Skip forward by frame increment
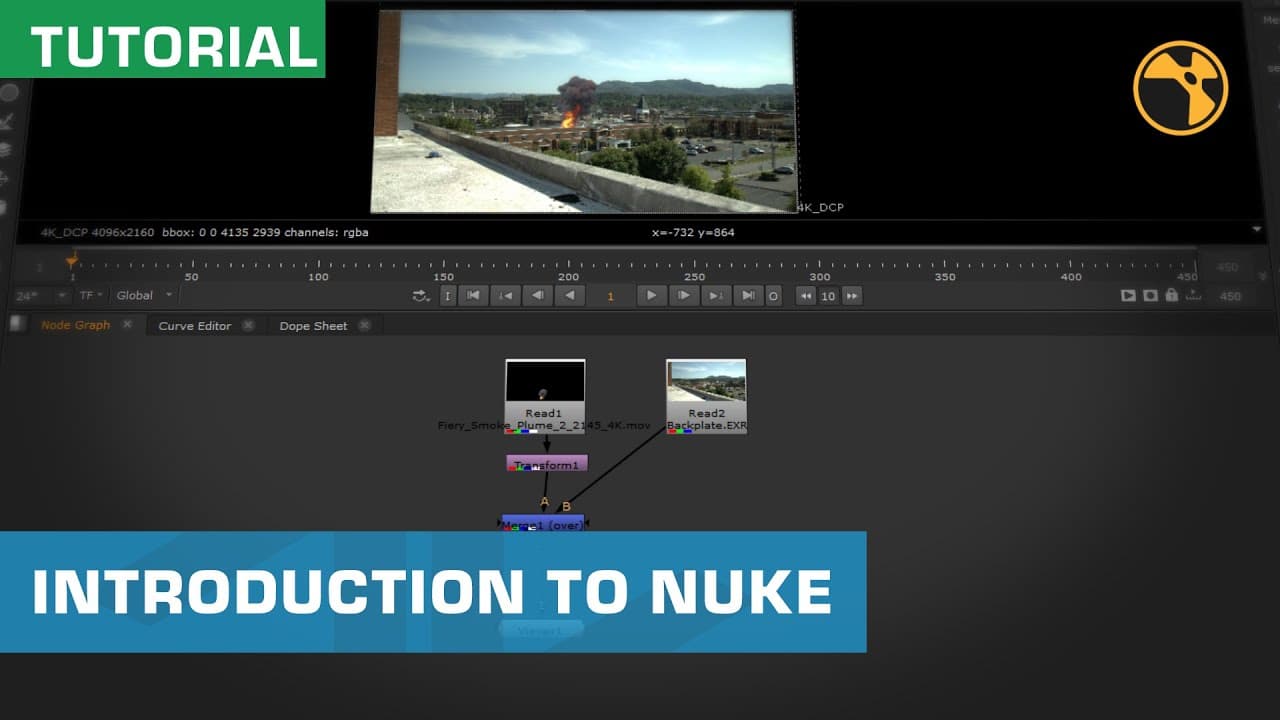 coord(852,296)
